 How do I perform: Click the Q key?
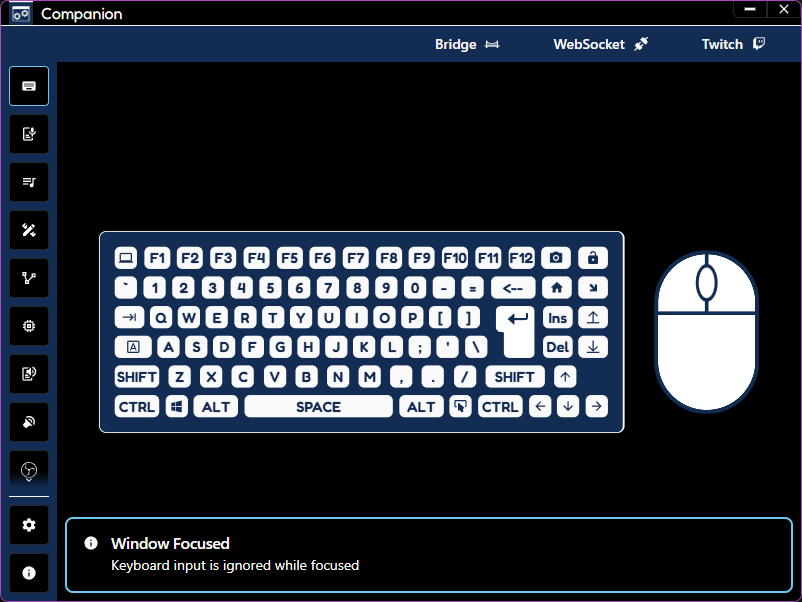pyautogui.click(x=161, y=318)
